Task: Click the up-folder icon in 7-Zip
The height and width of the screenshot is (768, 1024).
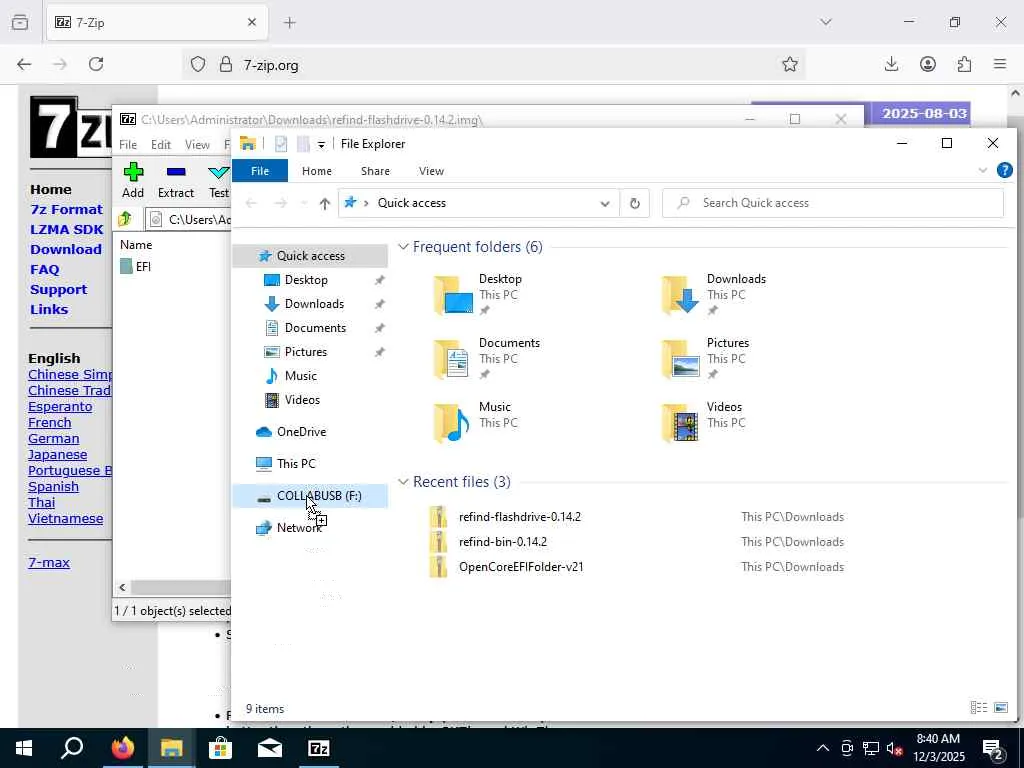Action: coord(125,219)
